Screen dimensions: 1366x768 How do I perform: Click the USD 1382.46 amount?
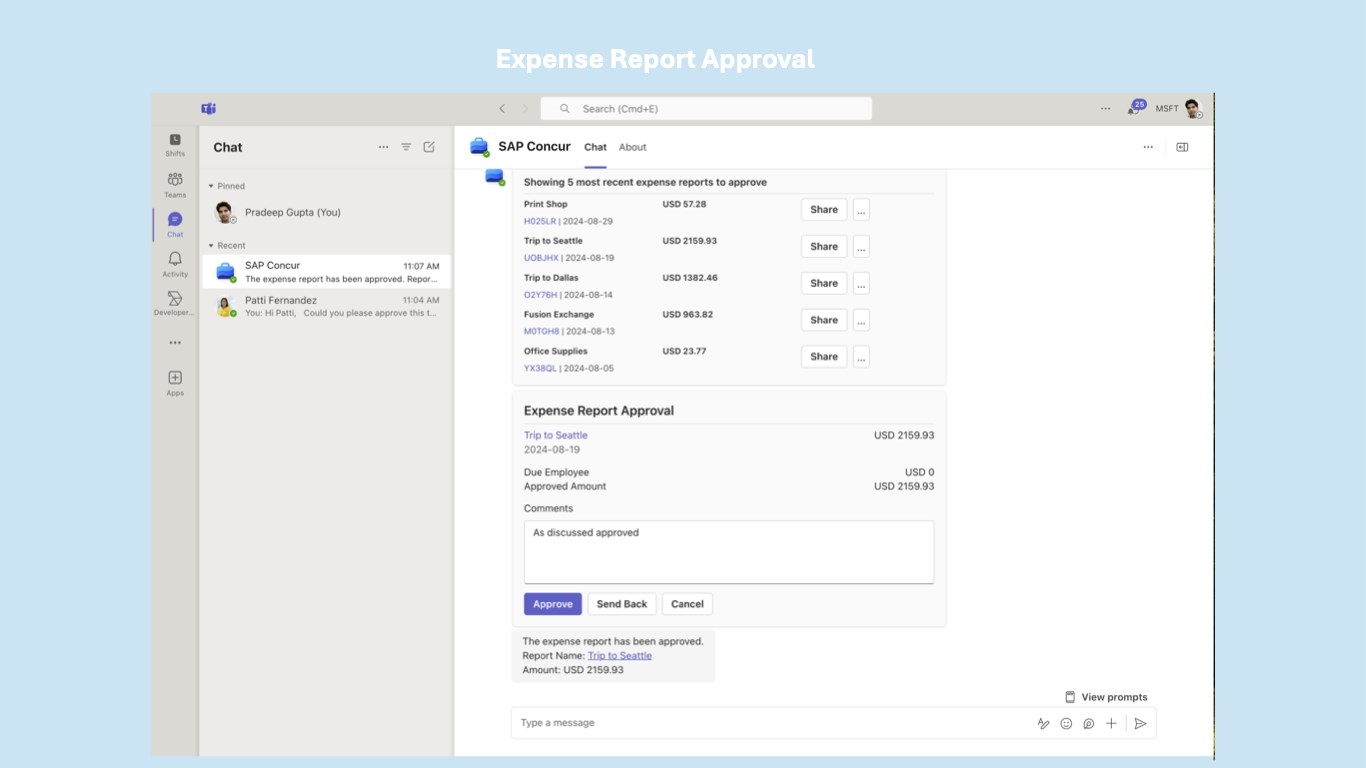(690, 278)
